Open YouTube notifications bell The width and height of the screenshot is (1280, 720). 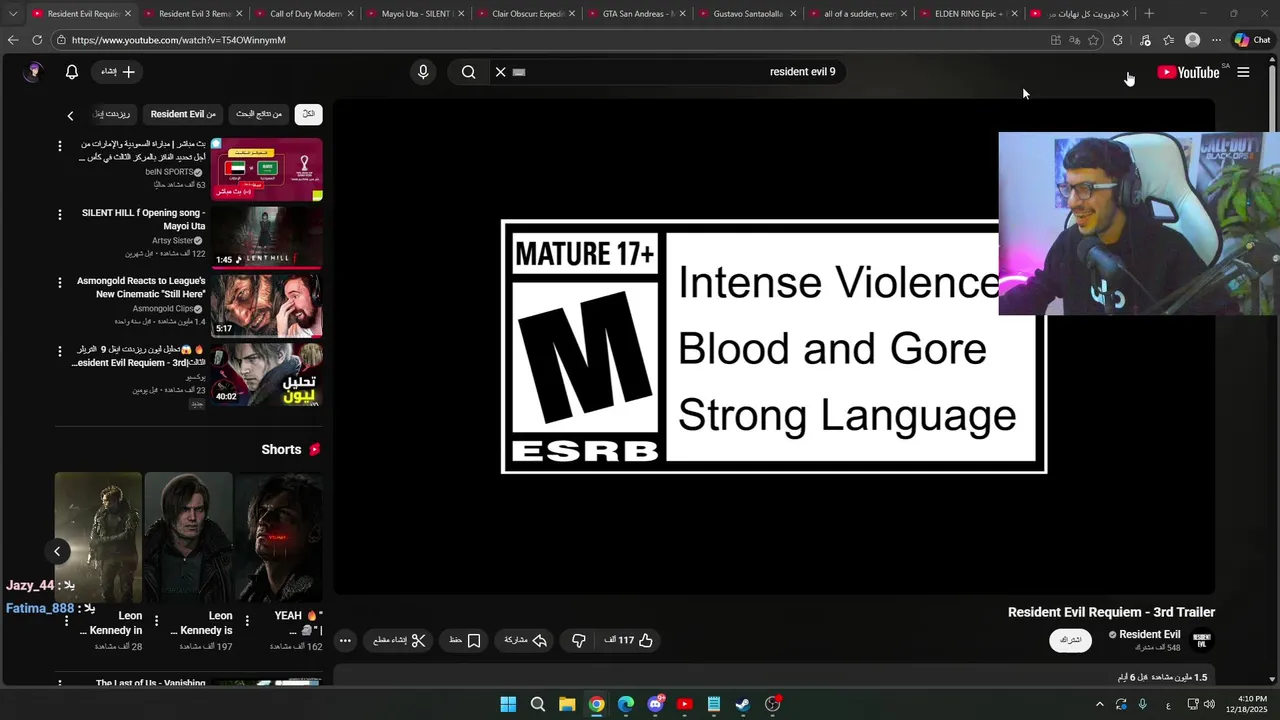pos(71,72)
